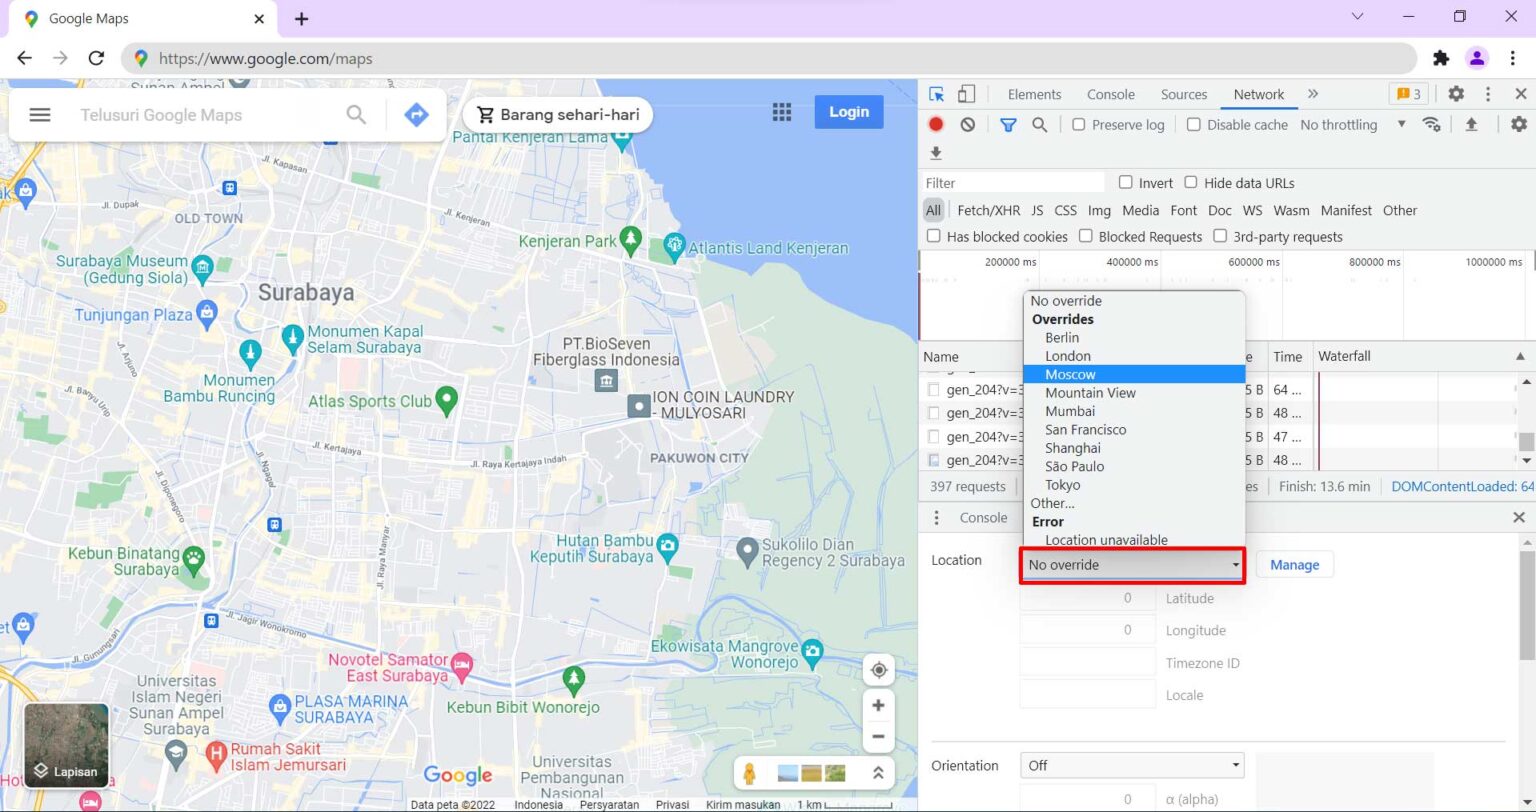Click the Maps search magnifier icon
1536x812 pixels.
pos(356,114)
